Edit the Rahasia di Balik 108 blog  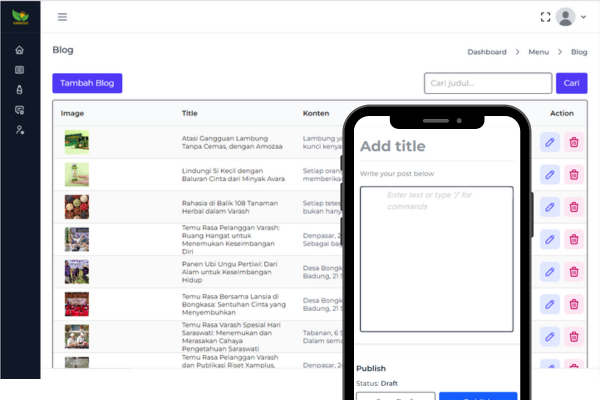pos(550,207)
